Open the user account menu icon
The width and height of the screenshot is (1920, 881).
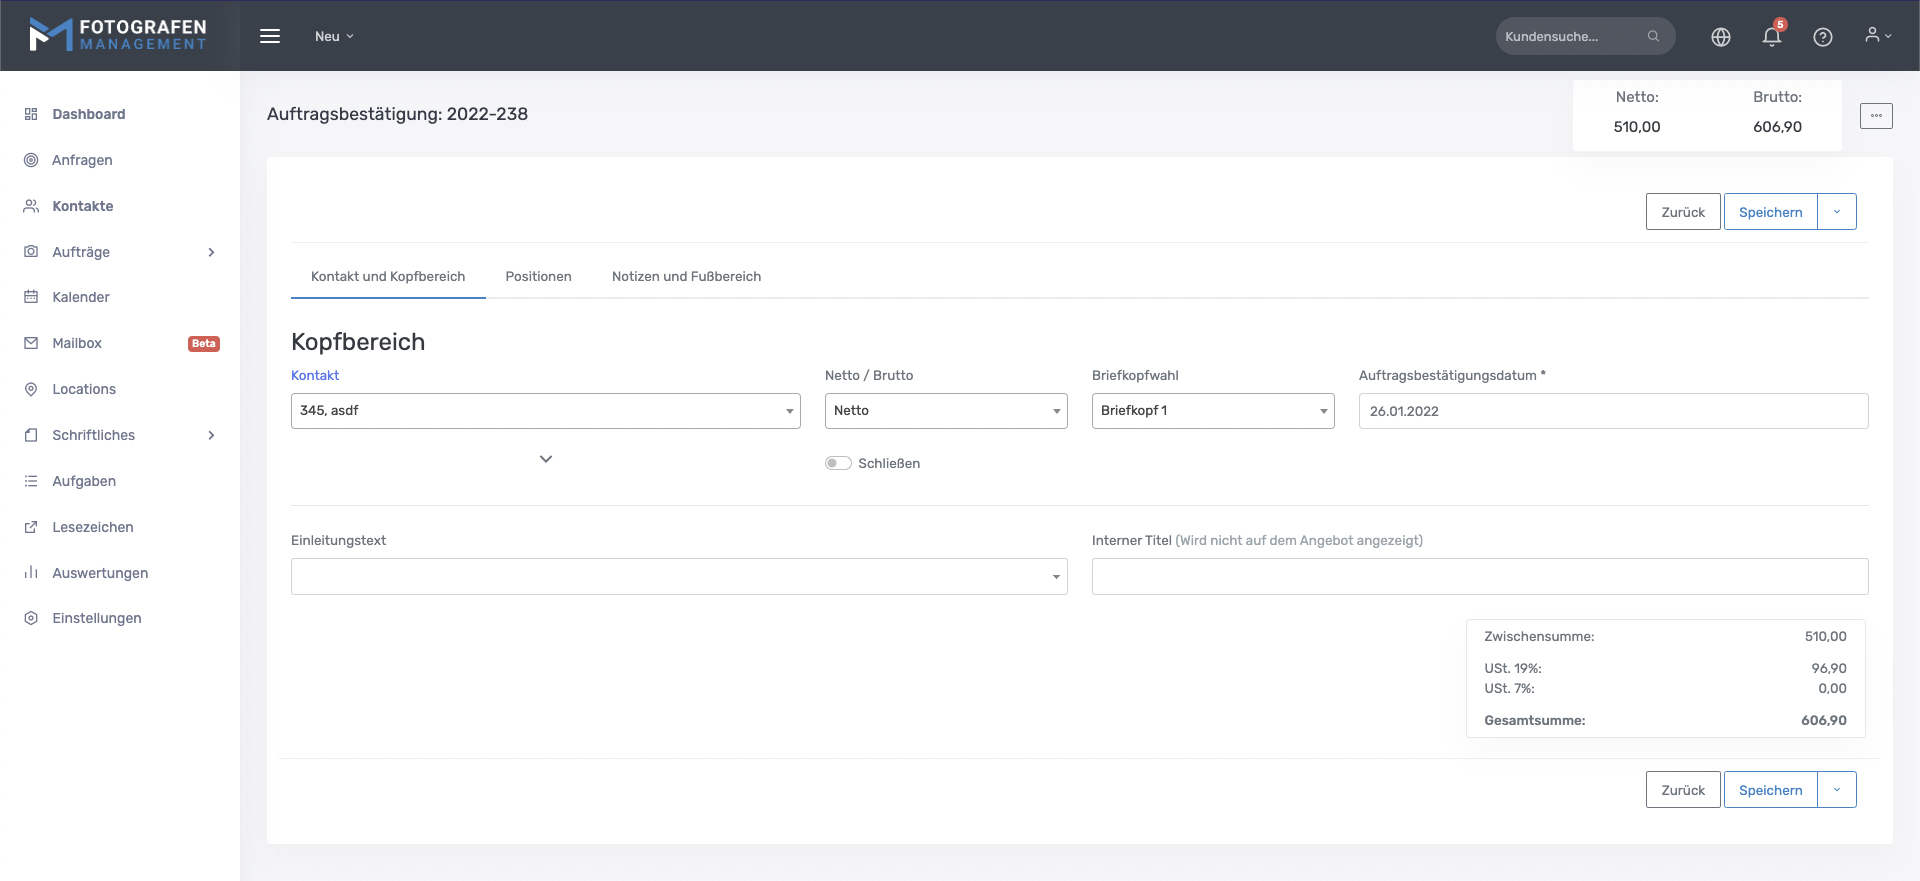pos(1877,36)
